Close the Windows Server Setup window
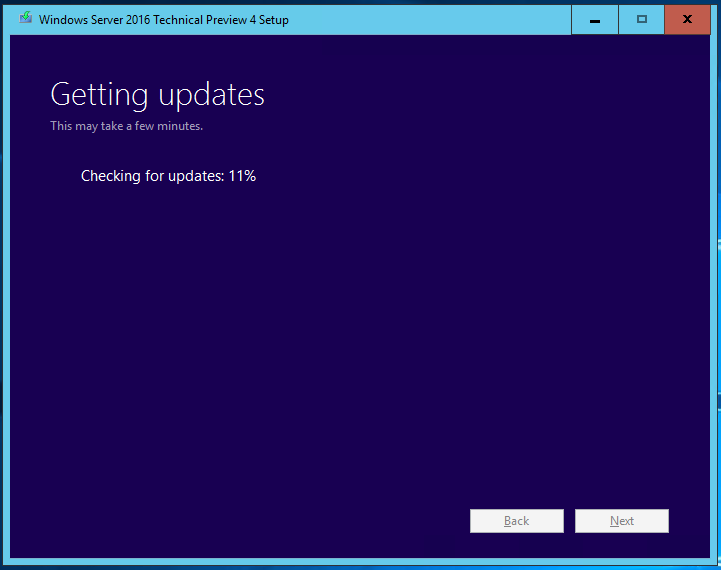Viewport: 721px width, 570px height. 687,20
